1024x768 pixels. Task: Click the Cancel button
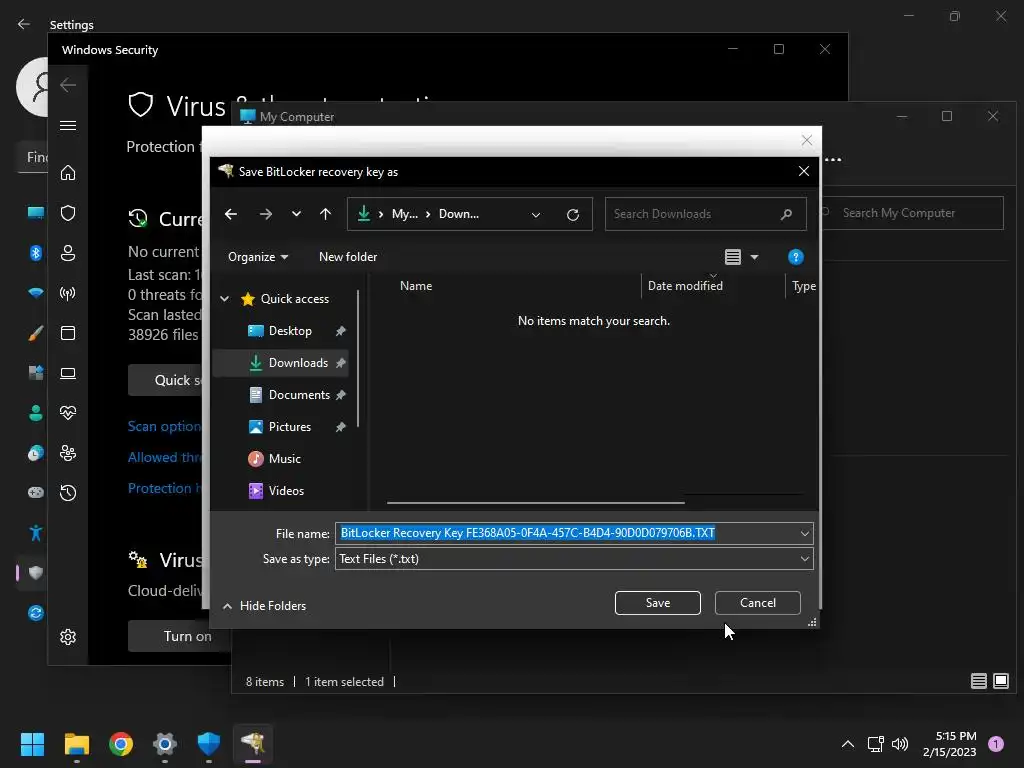coord(758,603)
